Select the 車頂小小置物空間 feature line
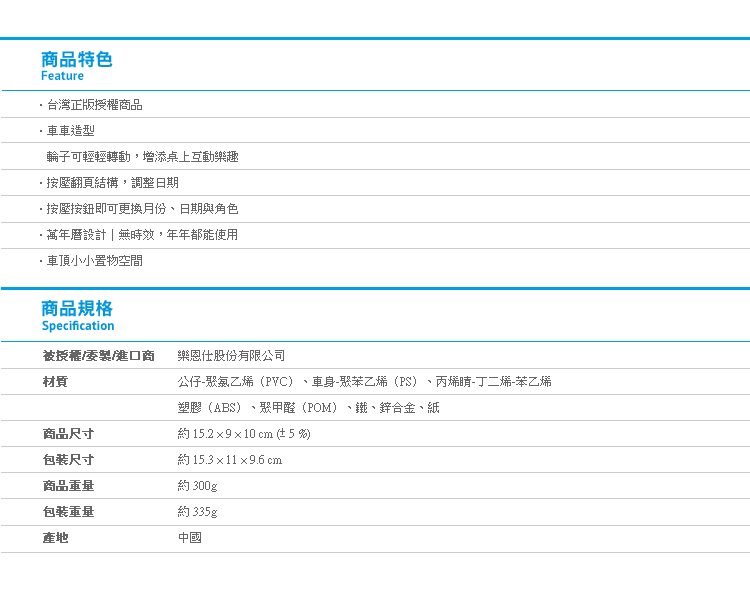The height and width of the screenshot is (598, 750). click(x=94, y=261)
